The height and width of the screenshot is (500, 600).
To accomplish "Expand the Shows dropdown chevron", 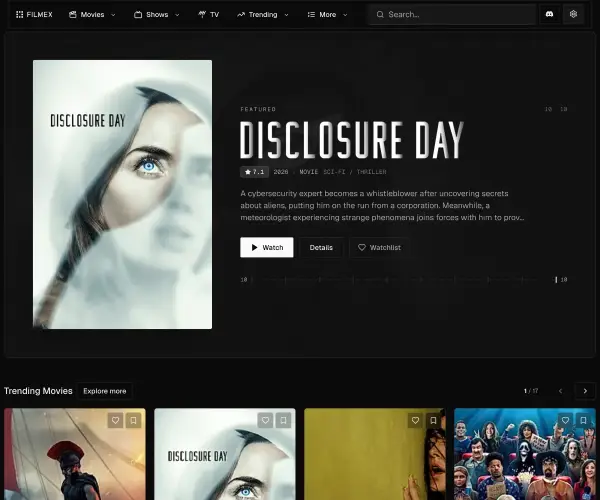I will (177, 15).
